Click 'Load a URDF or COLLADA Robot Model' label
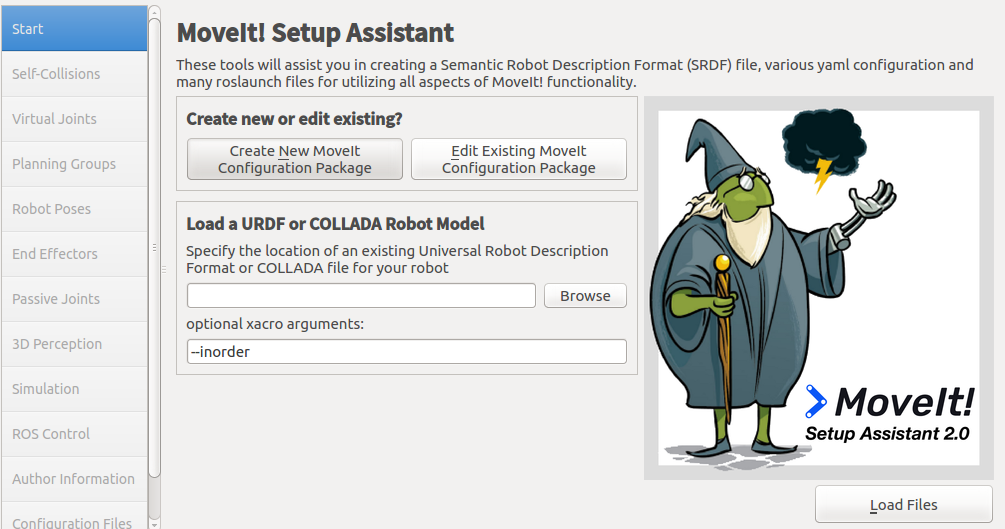The height and width of the screenshot is (529, 1005). (335, 224)
